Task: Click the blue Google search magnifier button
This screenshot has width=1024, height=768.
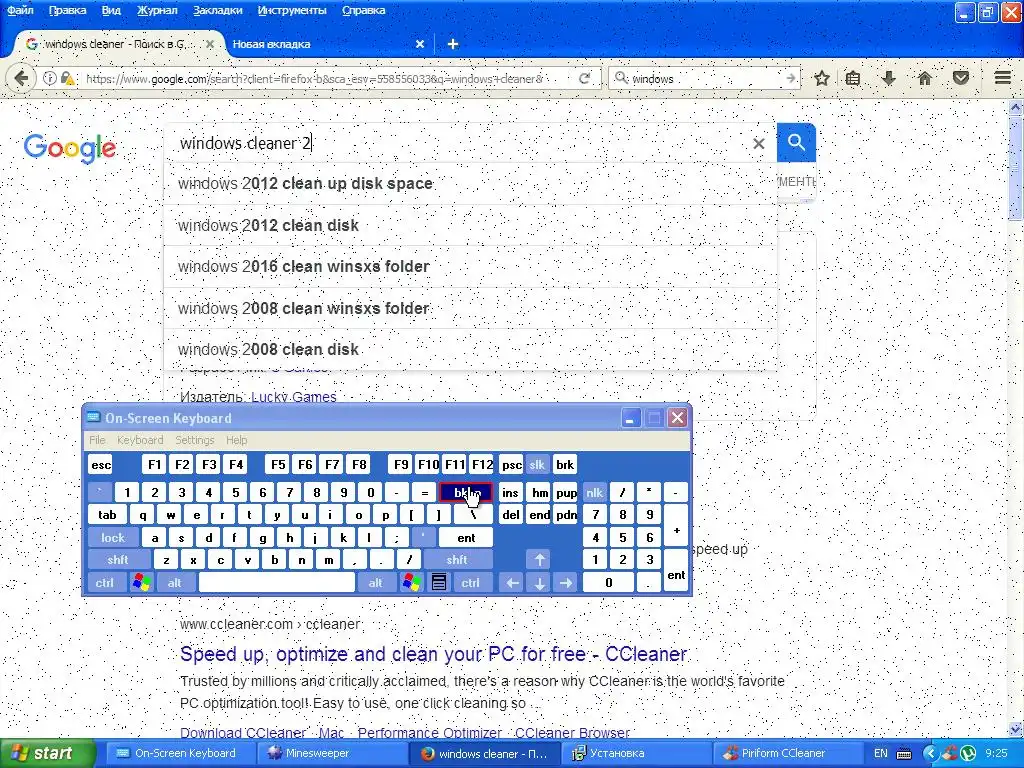Action: tap(796, 142)
